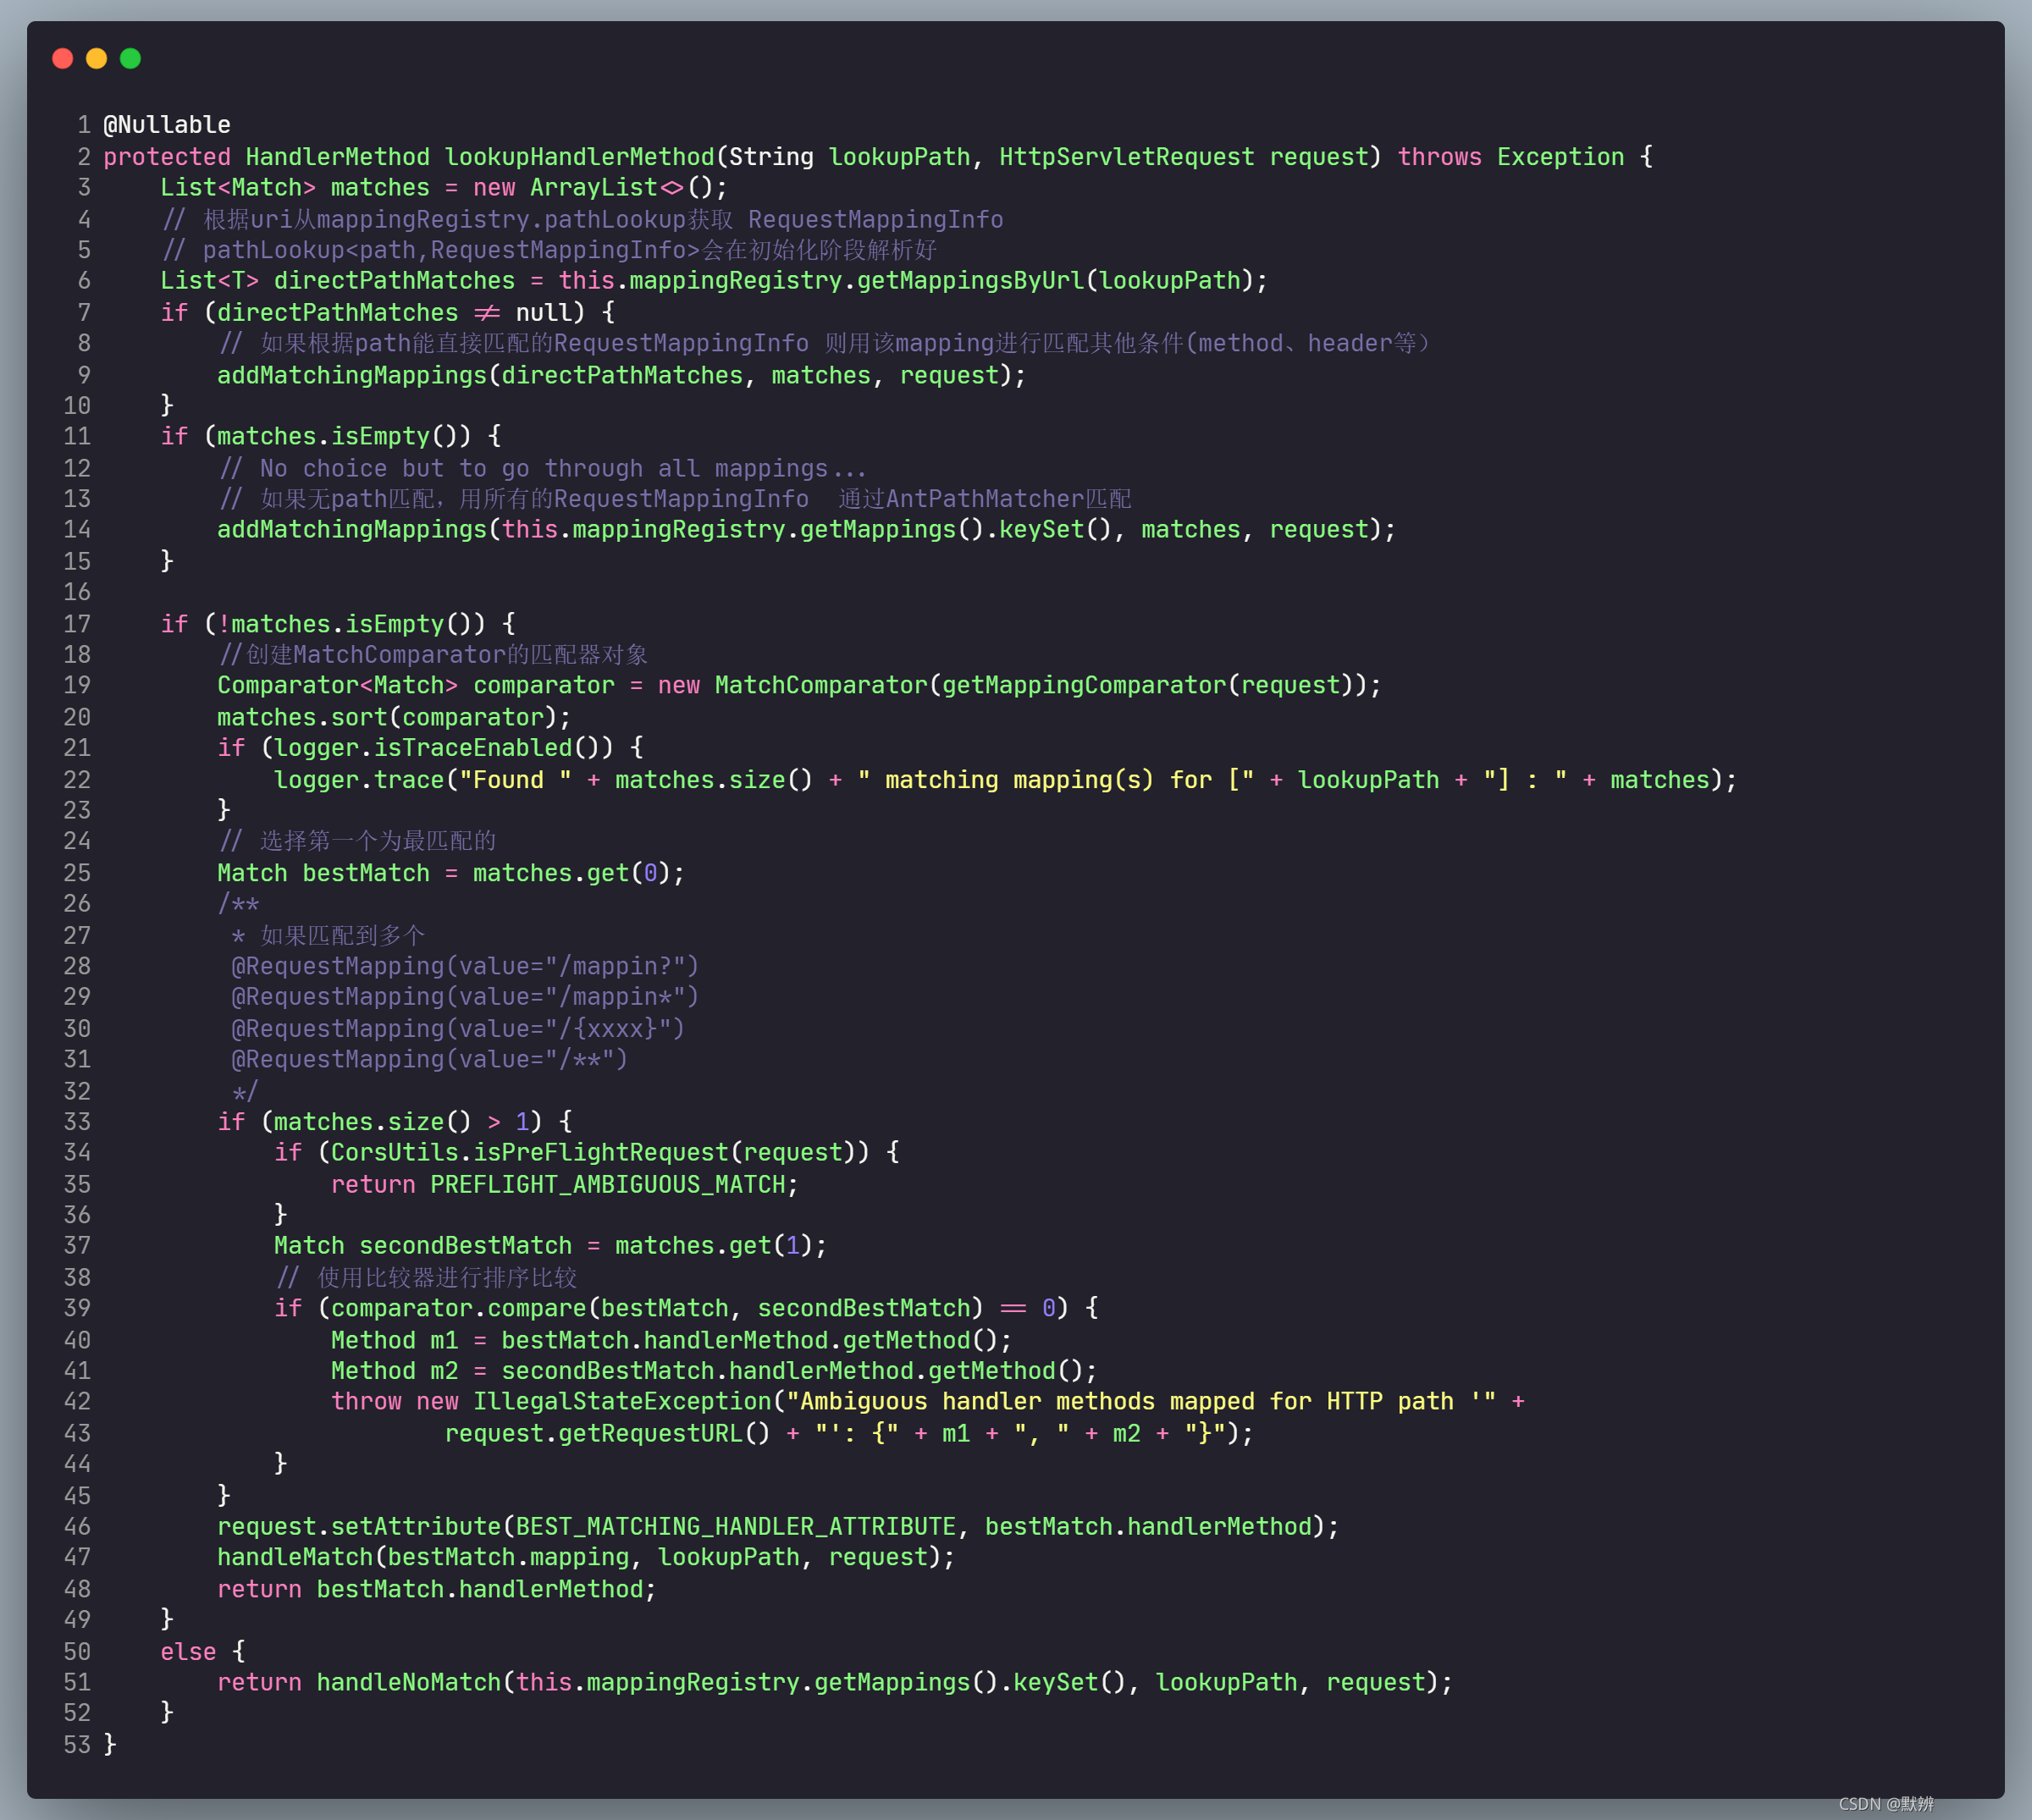Image resolution: width=2032 pixels, height=1820 pixels.
Task: Click the 'matching mapping(s) for [' string
Action: pos(1056,780)
